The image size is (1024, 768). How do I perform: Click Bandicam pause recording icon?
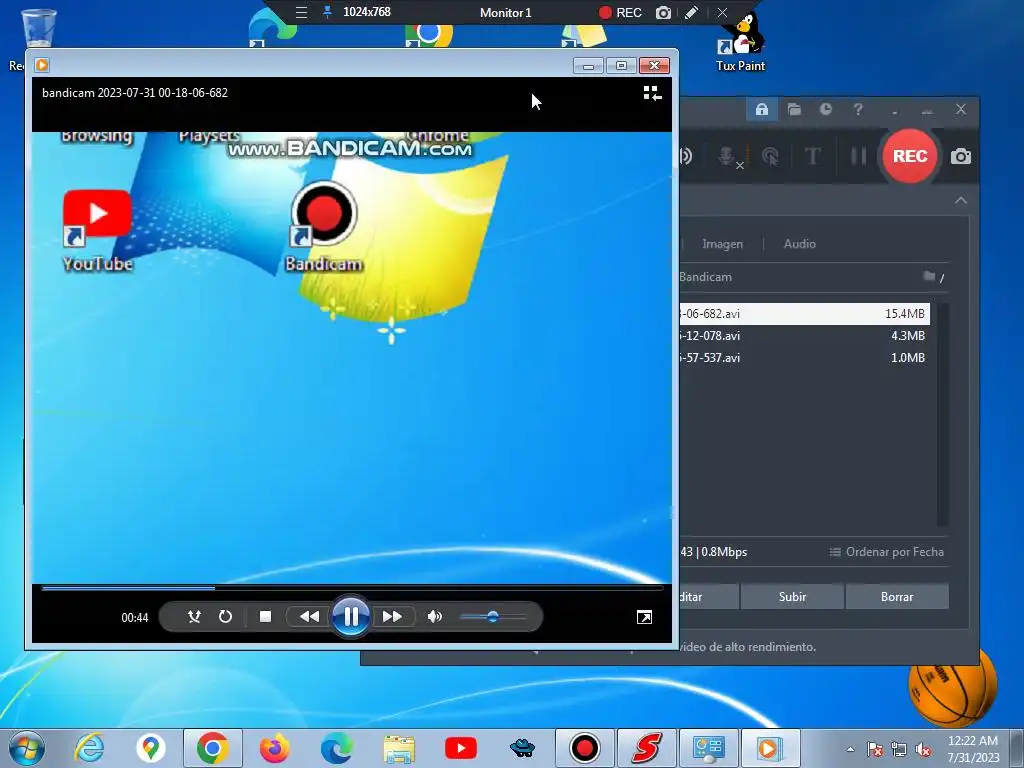coord(859,156)
